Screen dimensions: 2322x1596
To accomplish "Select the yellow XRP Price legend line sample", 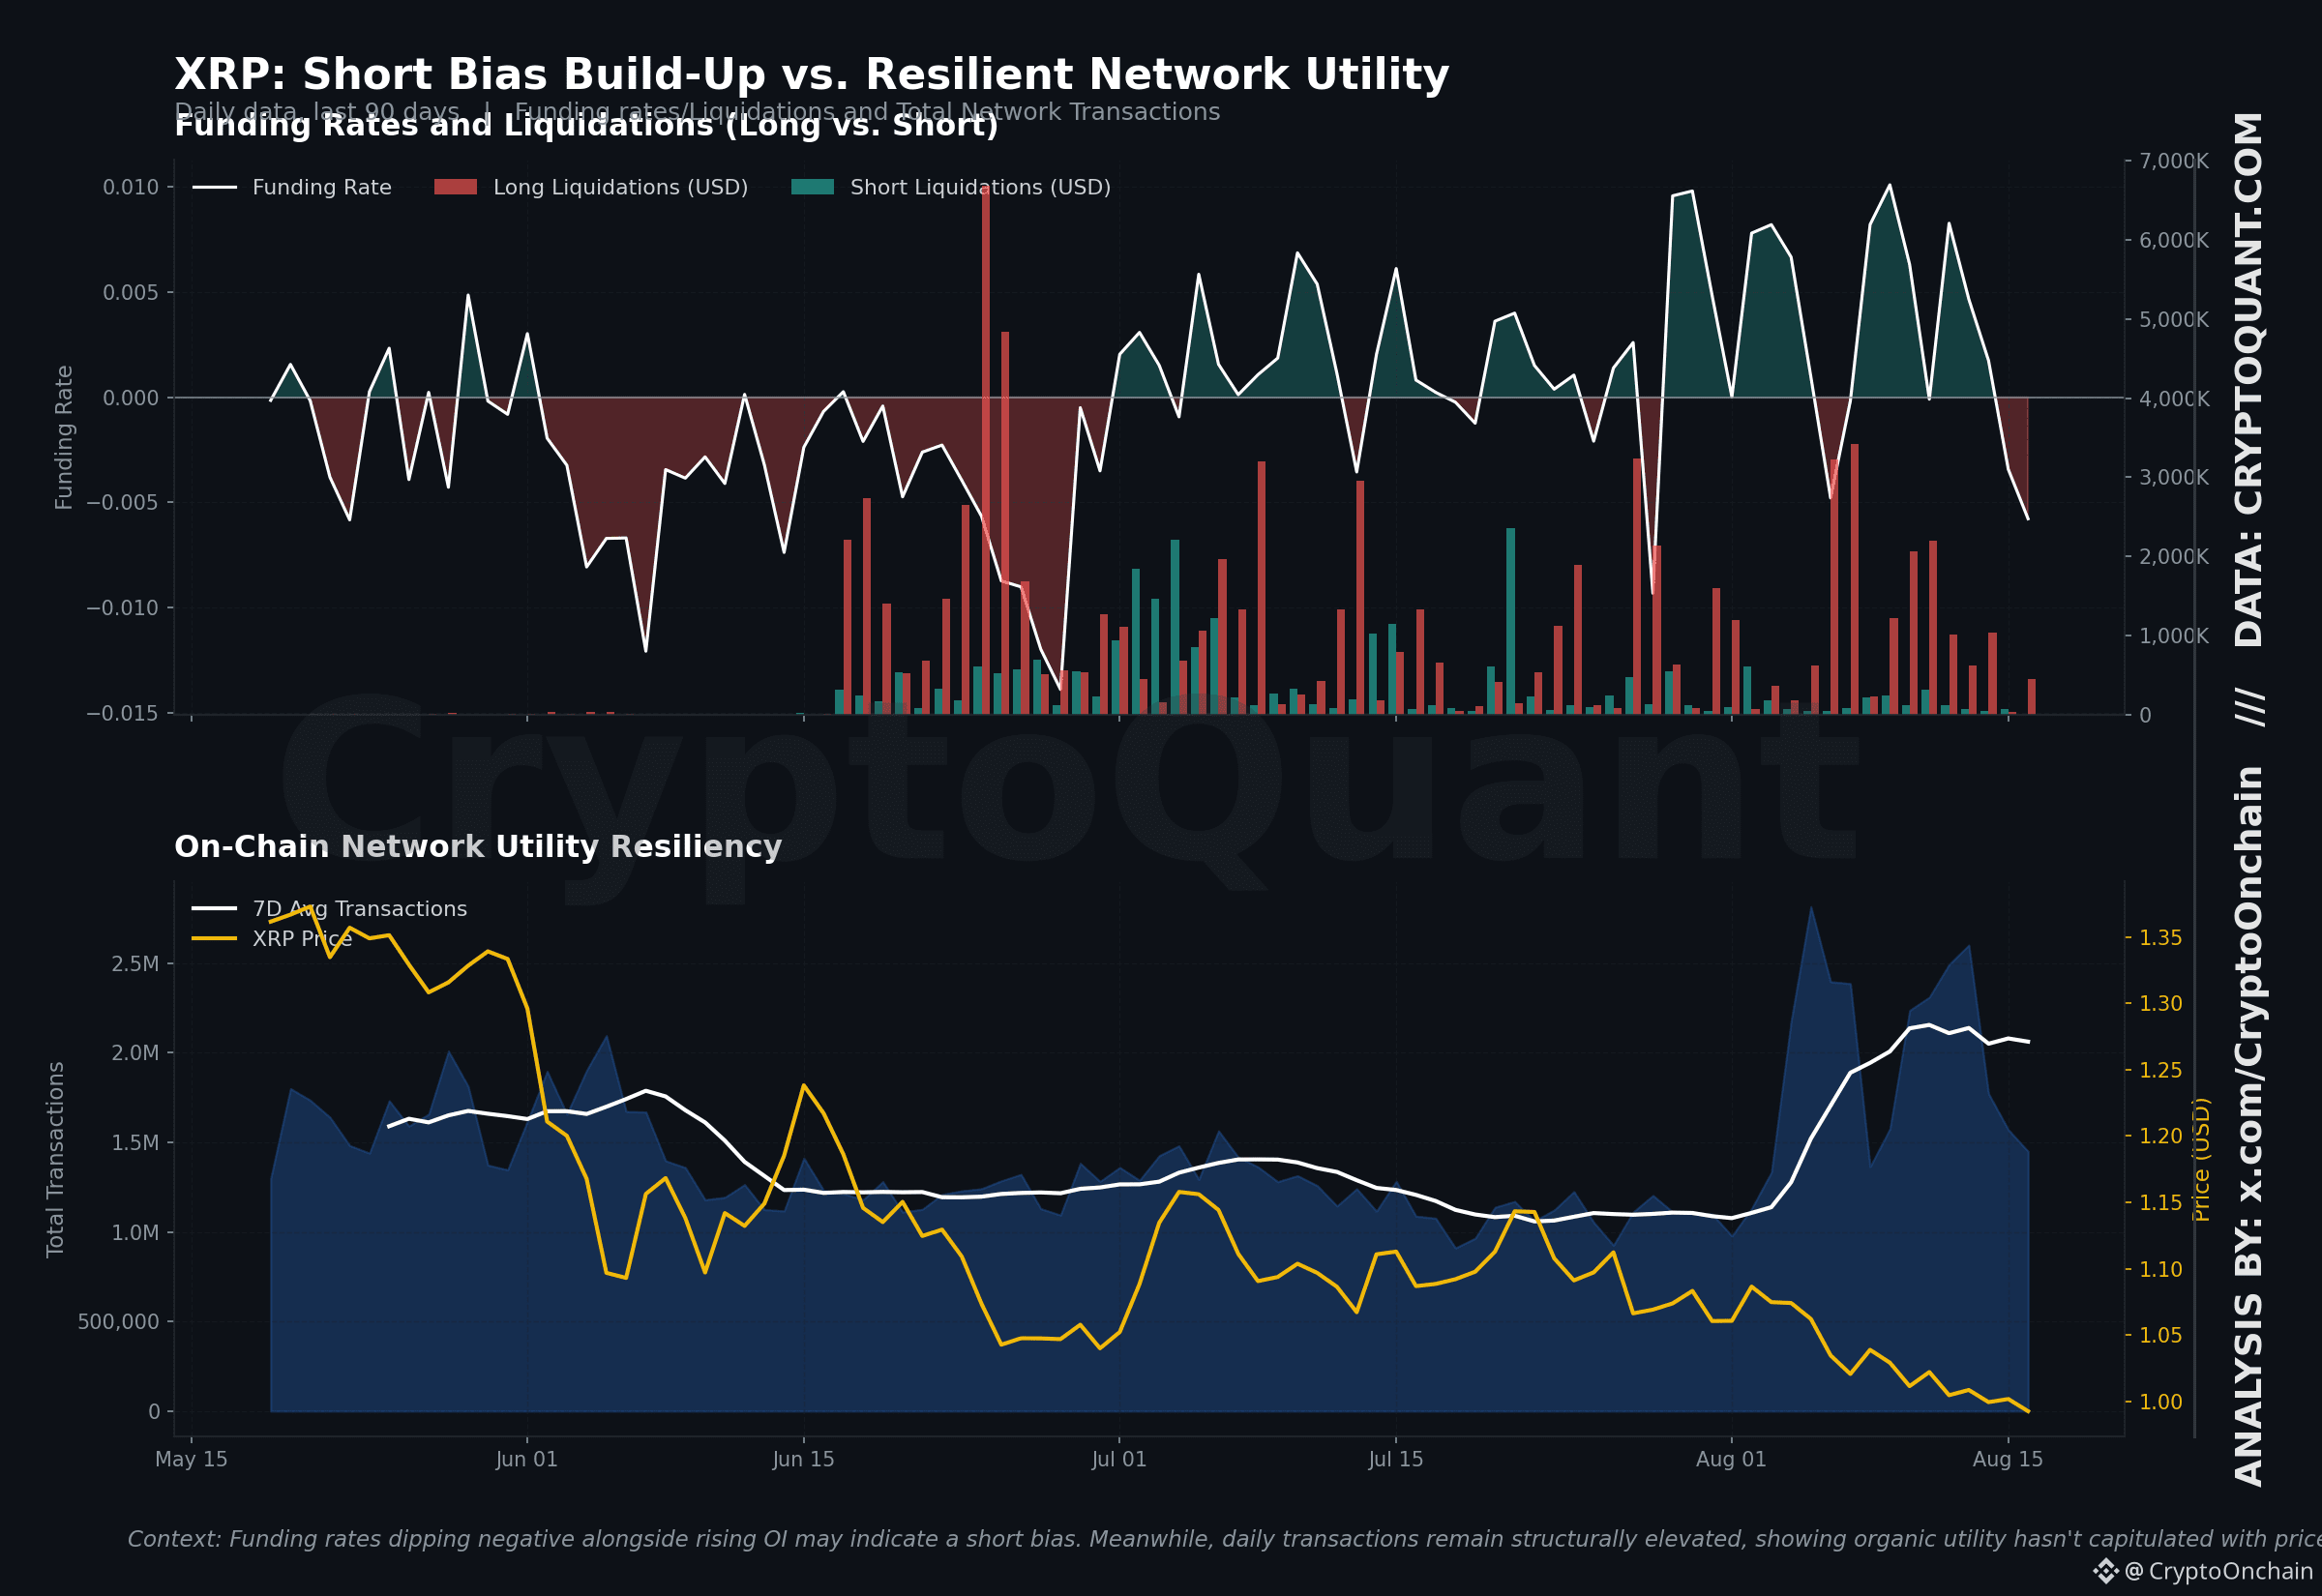I will pos(214,938).
